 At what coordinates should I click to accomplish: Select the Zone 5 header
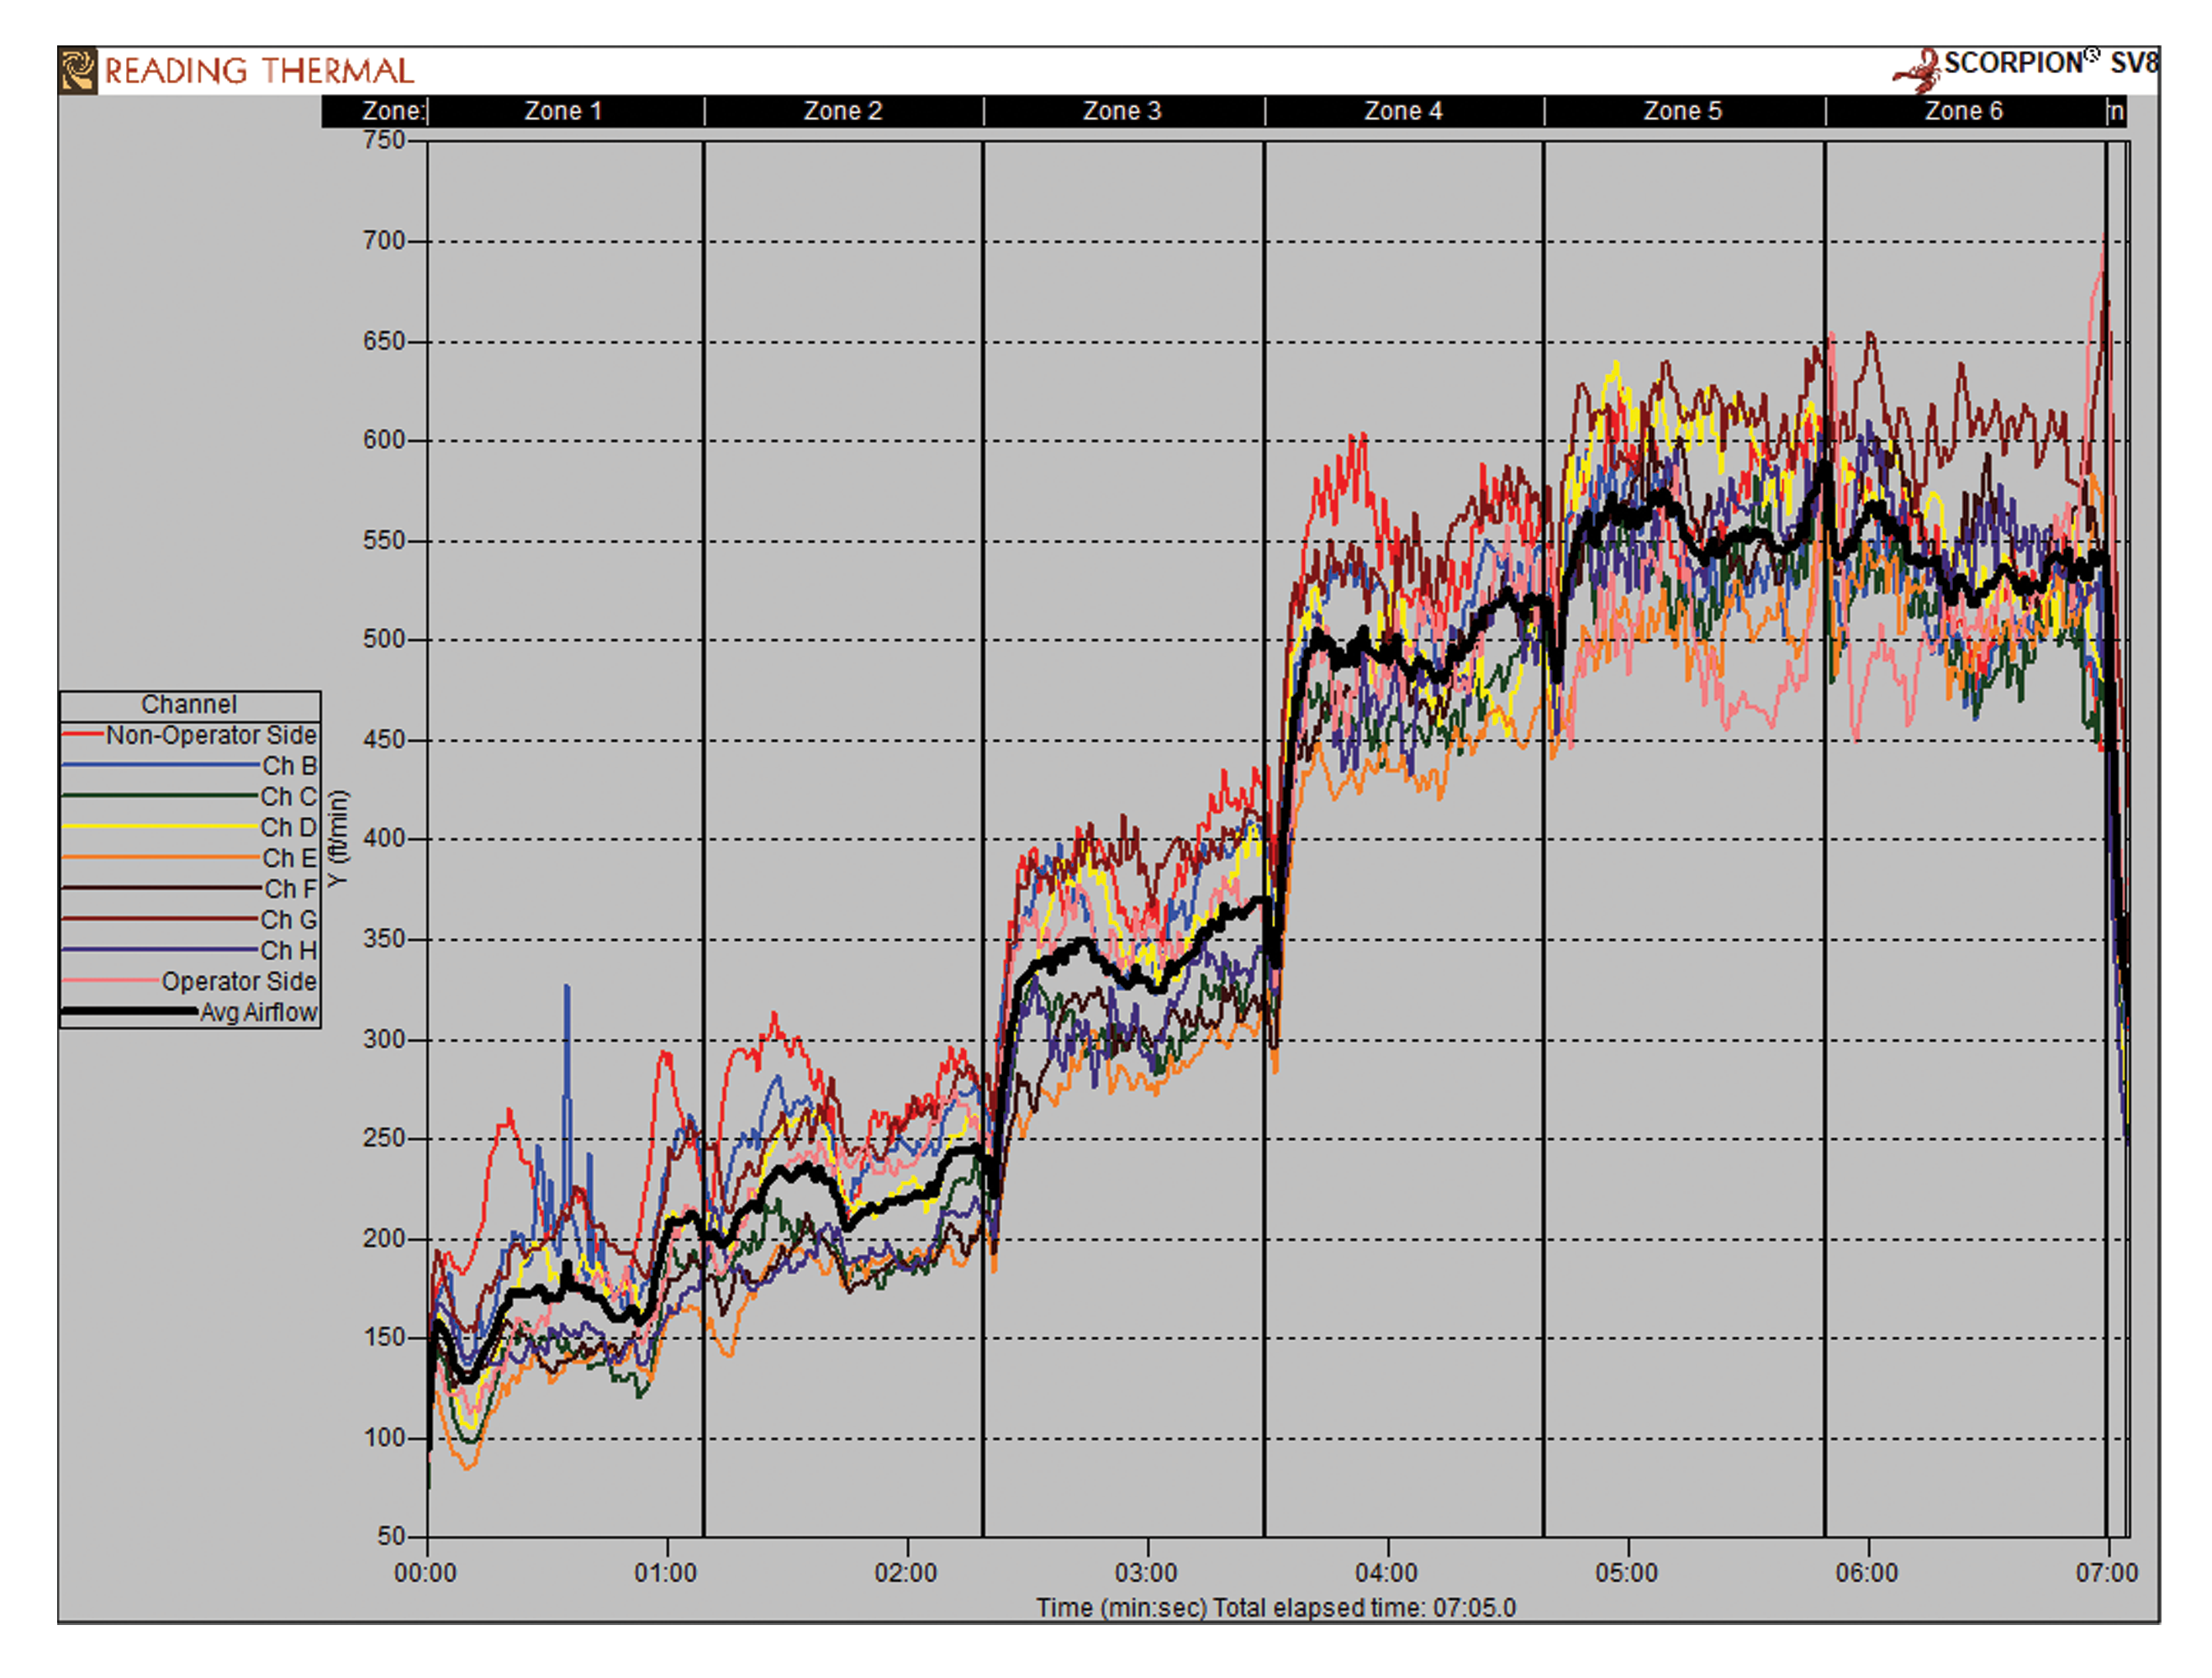pyautogui.click(x=1683, y=111)
